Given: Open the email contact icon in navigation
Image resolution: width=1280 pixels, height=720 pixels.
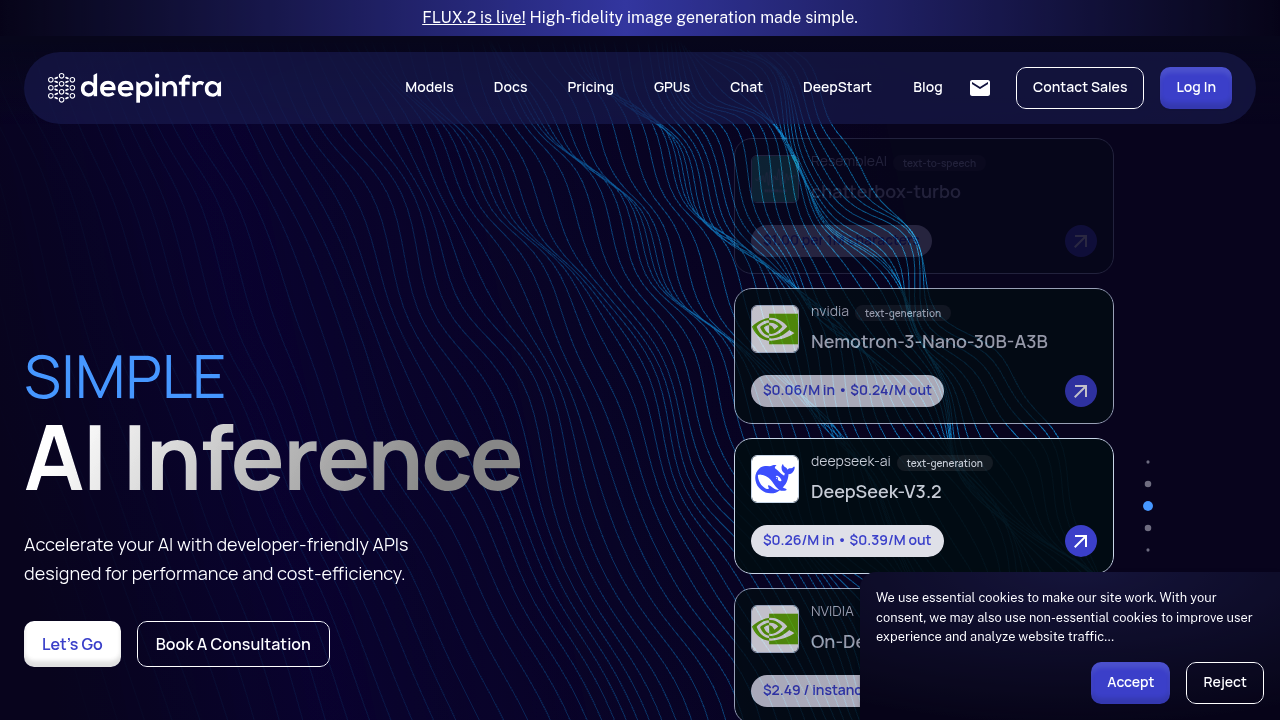Looking at the screenshot, I should tap(980, 88).
